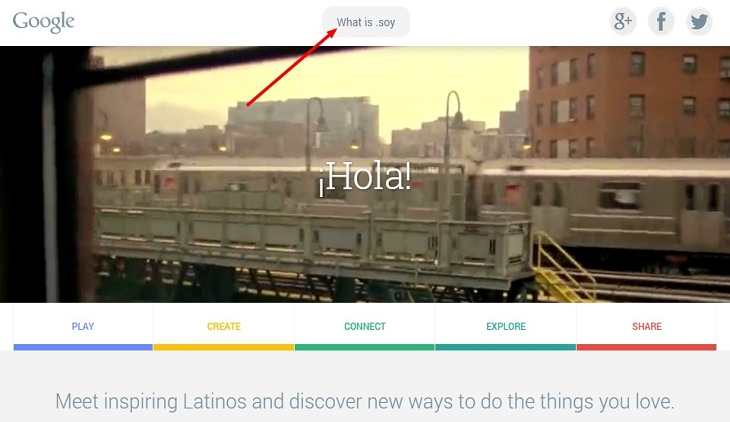The height and width of the screenshot is (422, 730).
Task: Open the "What is .soy" button
Action: click(x=366, y=22)
